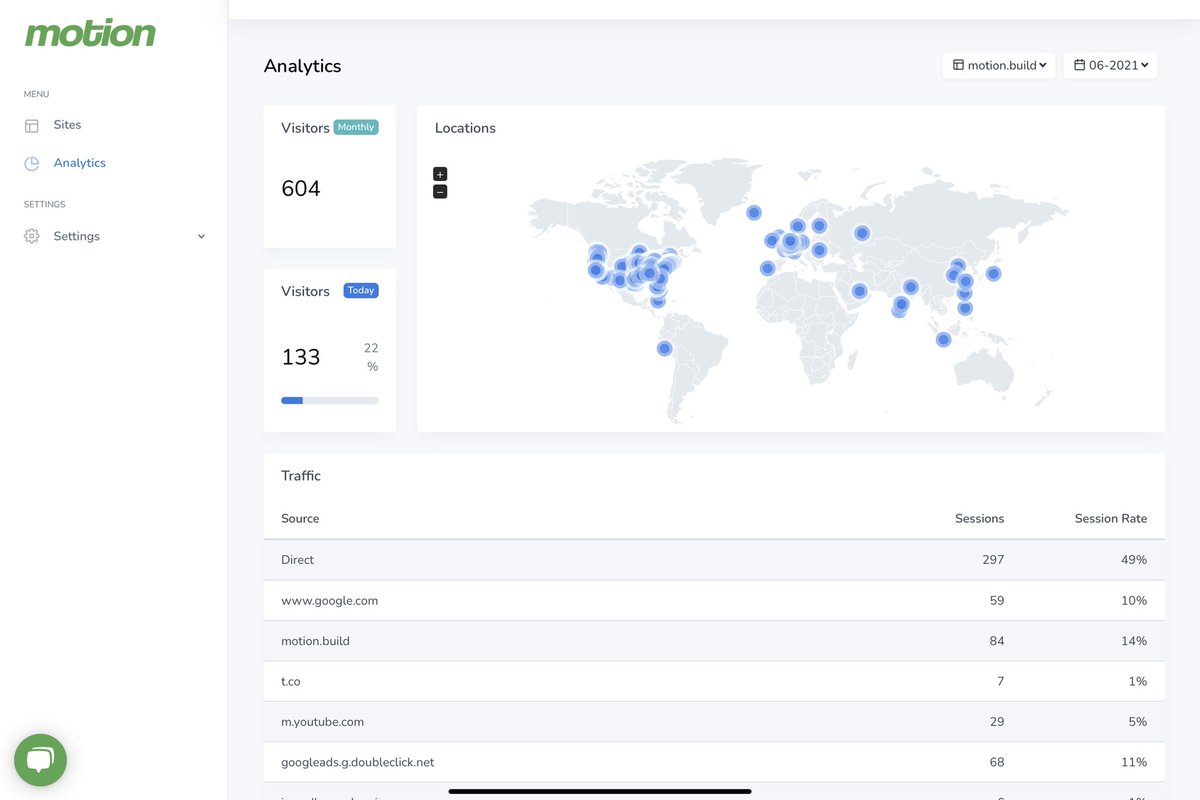The height and width of the screenshot is (800, 1200).
Task: Click the Traffic section title
Action: [x=301, y=476]
